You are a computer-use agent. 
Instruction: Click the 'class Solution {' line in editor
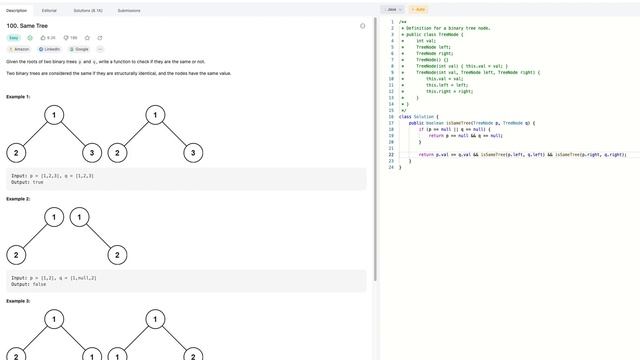(418, 117)
